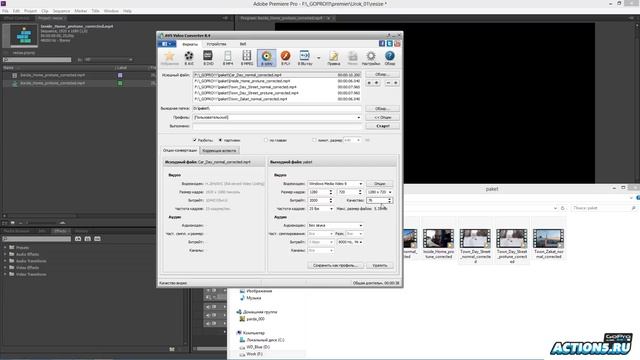Click the output folder path field
This screenshot has width=640, height=360.
[x=277, y=109]
